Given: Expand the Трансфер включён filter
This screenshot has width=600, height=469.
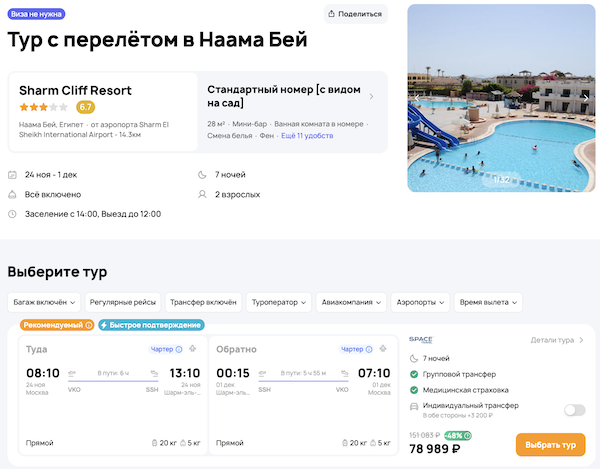Looking at the screenshot, I should coord(203,301).
